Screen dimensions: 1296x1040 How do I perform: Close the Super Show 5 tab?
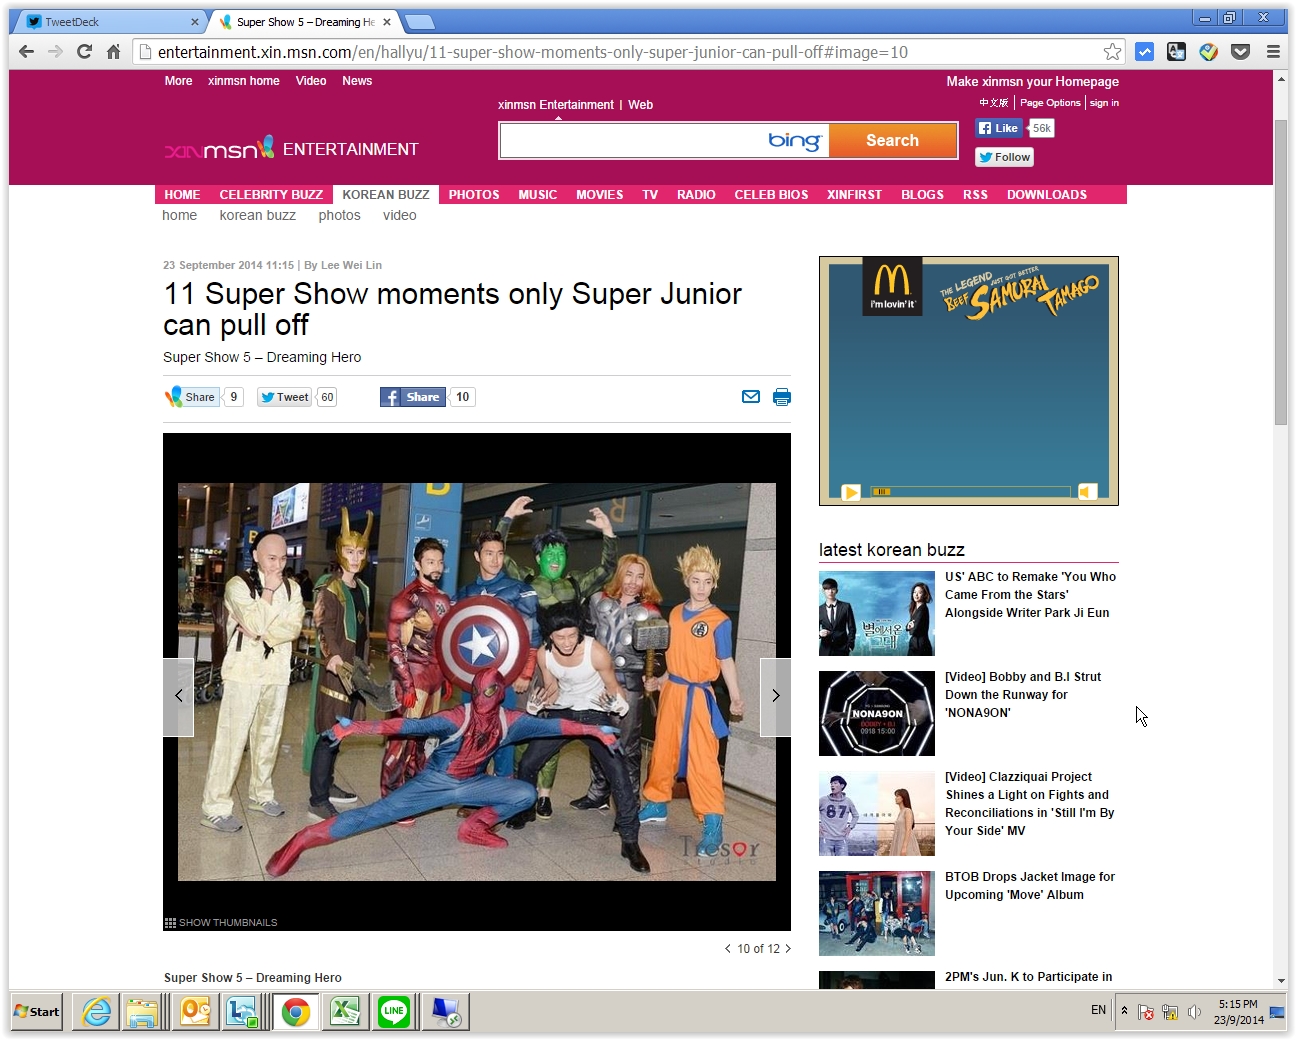pyautogui.click(x=387, y=21)
